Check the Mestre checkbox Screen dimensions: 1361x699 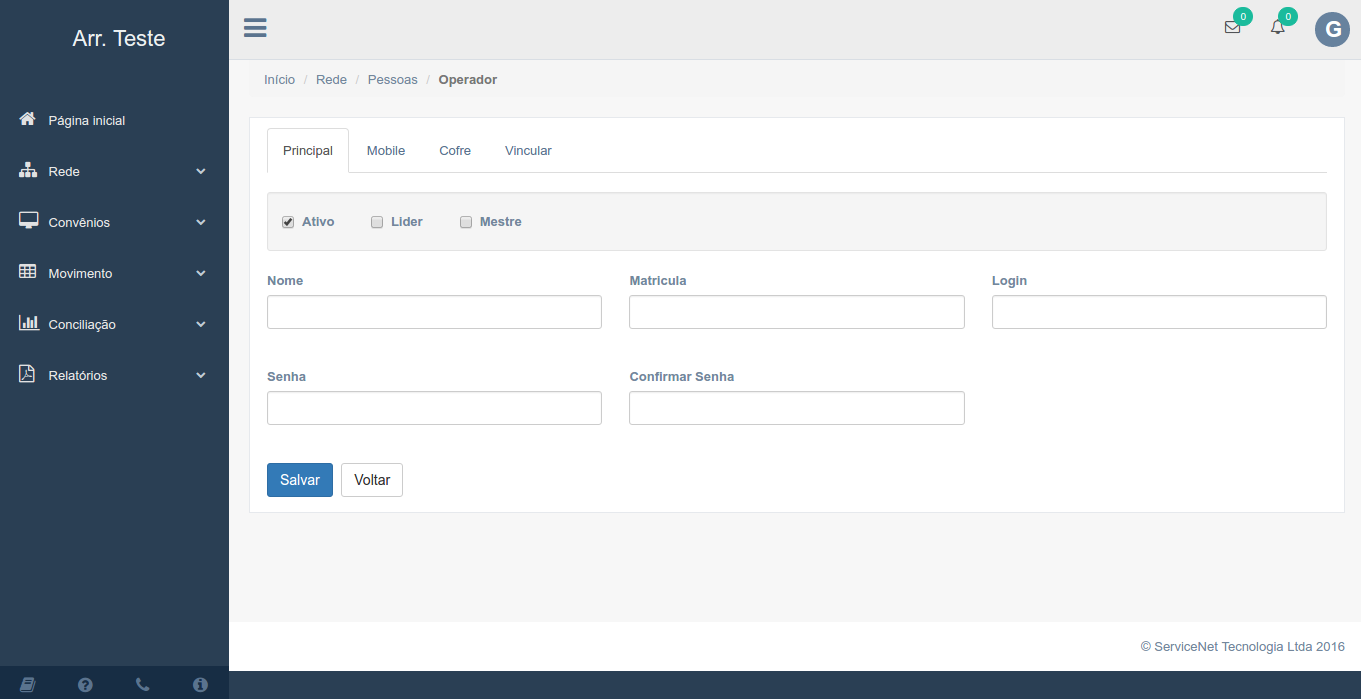[466, 222]
